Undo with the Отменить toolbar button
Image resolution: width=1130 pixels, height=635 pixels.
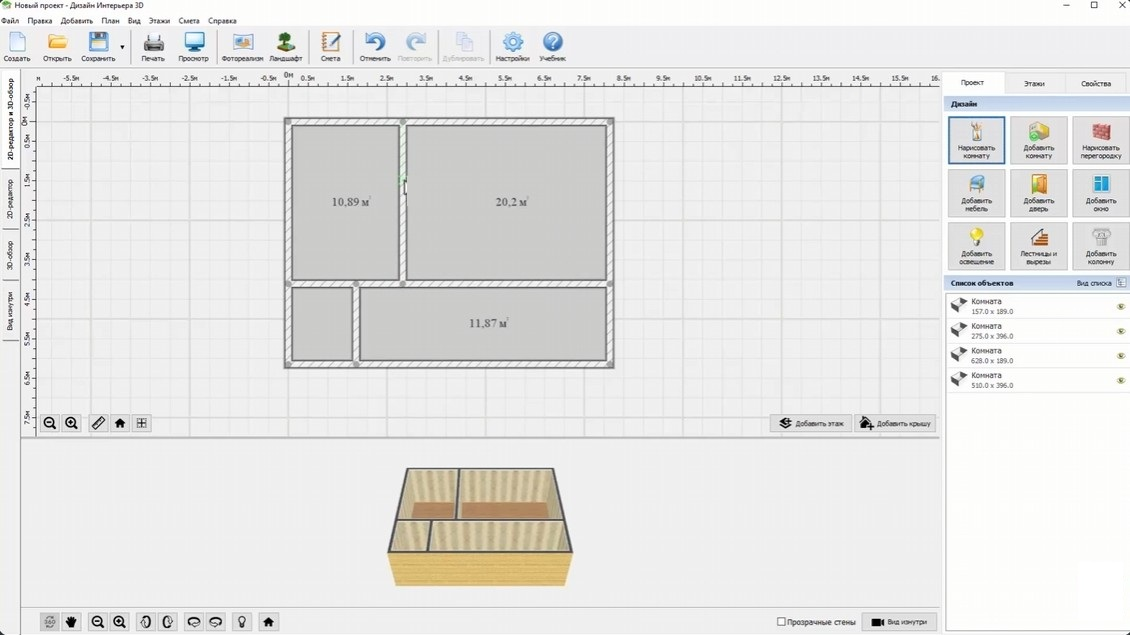tap(375, 47)
